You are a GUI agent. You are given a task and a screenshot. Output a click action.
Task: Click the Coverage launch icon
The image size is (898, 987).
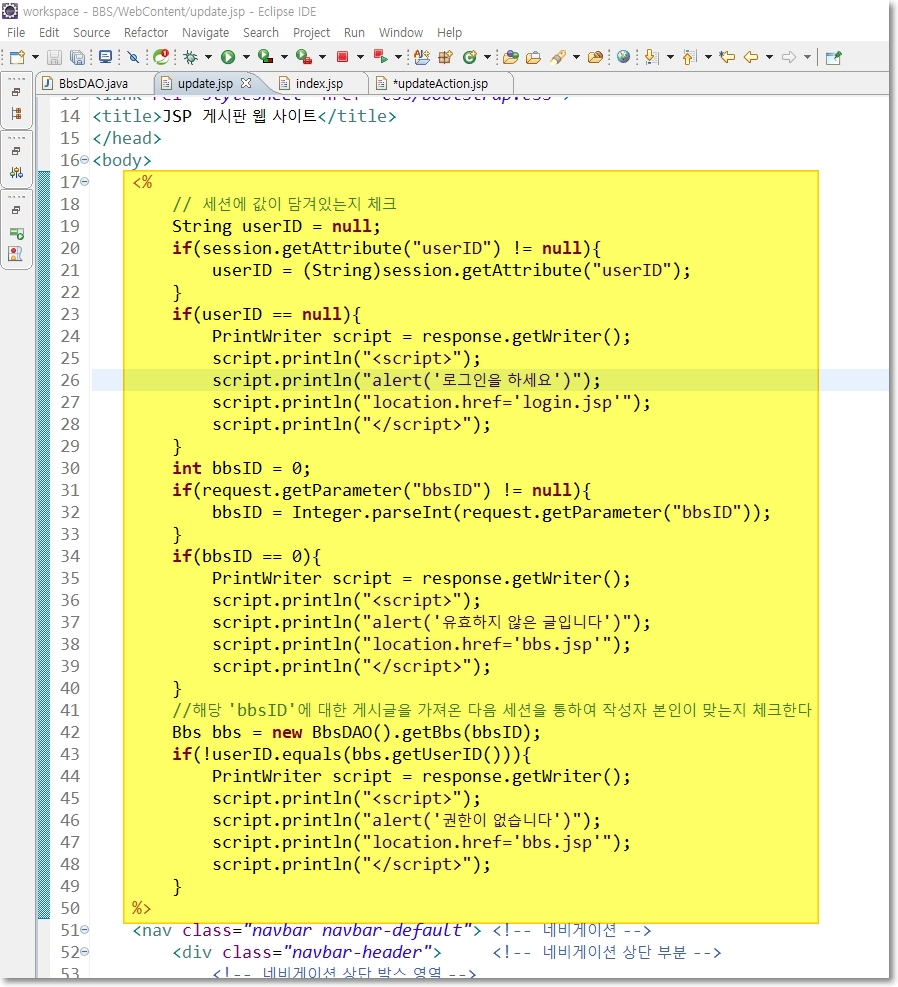[266, 57]
